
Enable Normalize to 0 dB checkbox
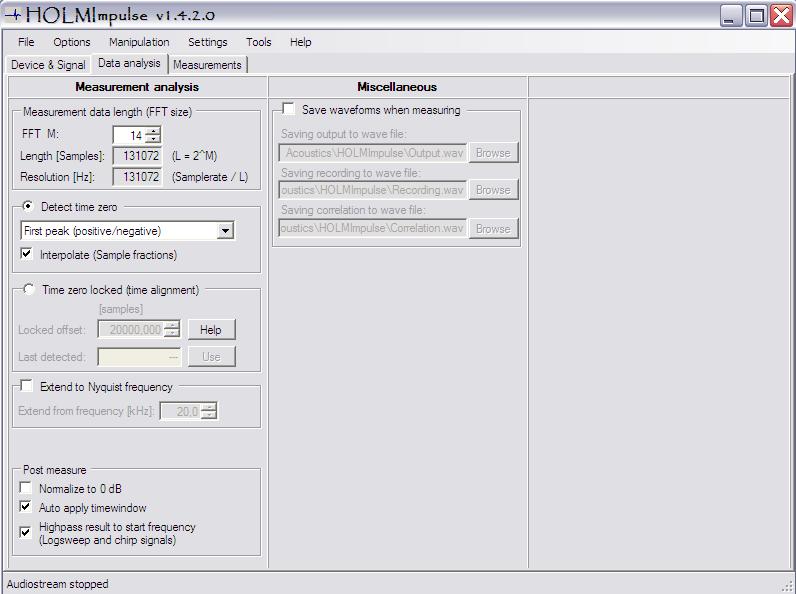coord(25,488)
